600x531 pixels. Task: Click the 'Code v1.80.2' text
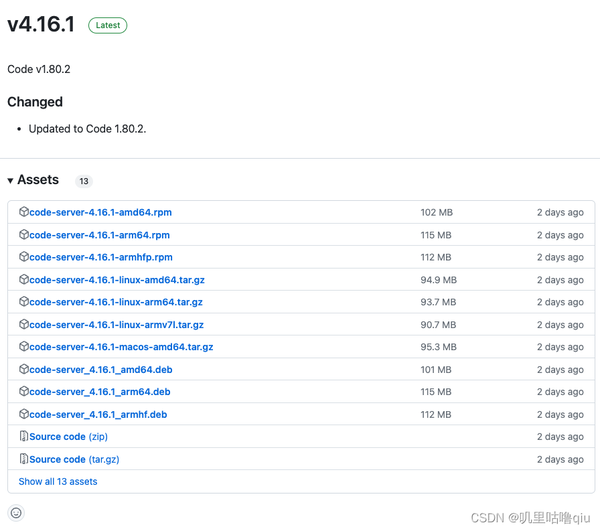39,69
